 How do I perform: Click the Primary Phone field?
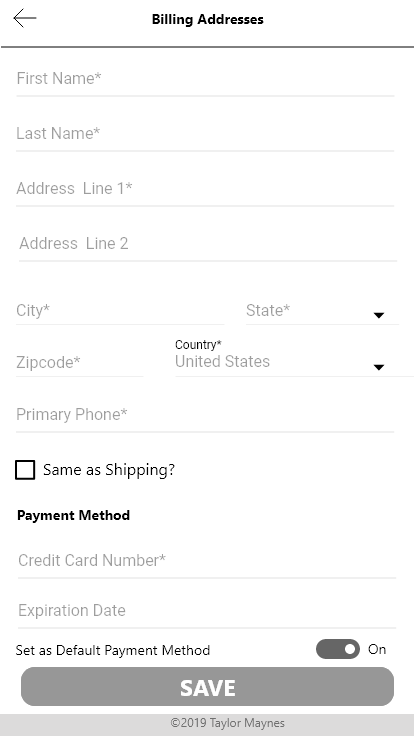(205, 414)
